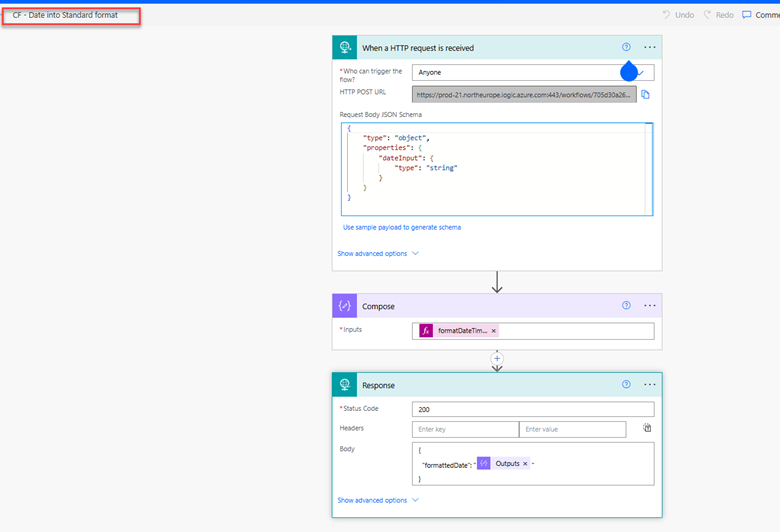Open help for the Compose action
Screen dimensions: 780x532
click(x=626, y=305)
